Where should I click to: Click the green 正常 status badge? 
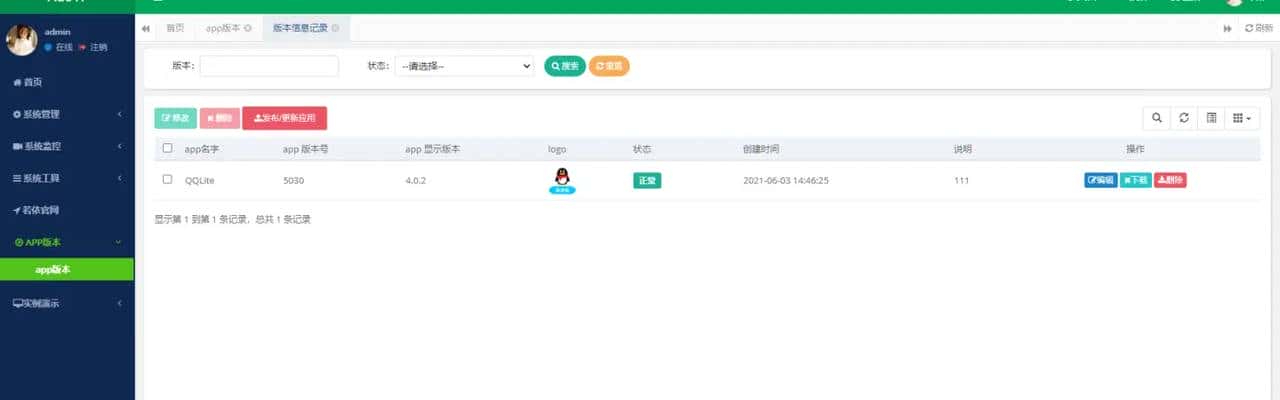point(647,181)
